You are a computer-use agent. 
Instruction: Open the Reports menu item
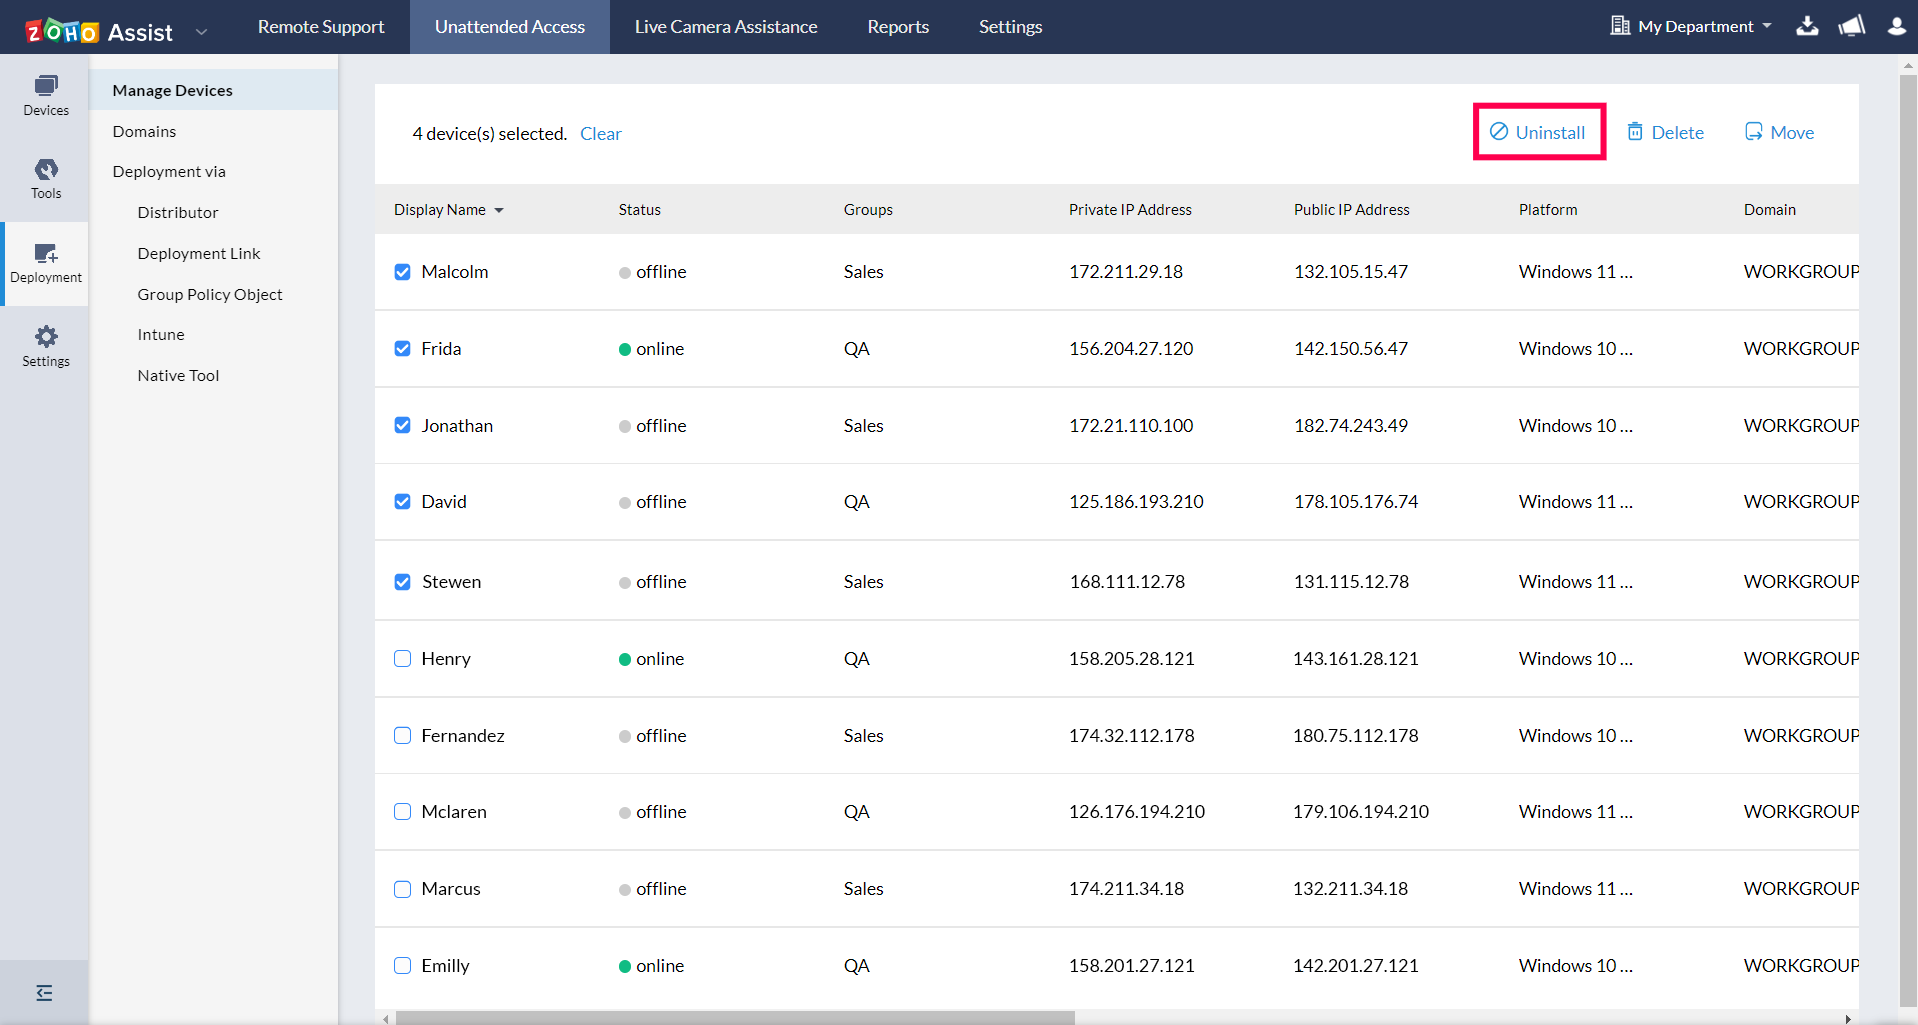(x=897, y=27)
